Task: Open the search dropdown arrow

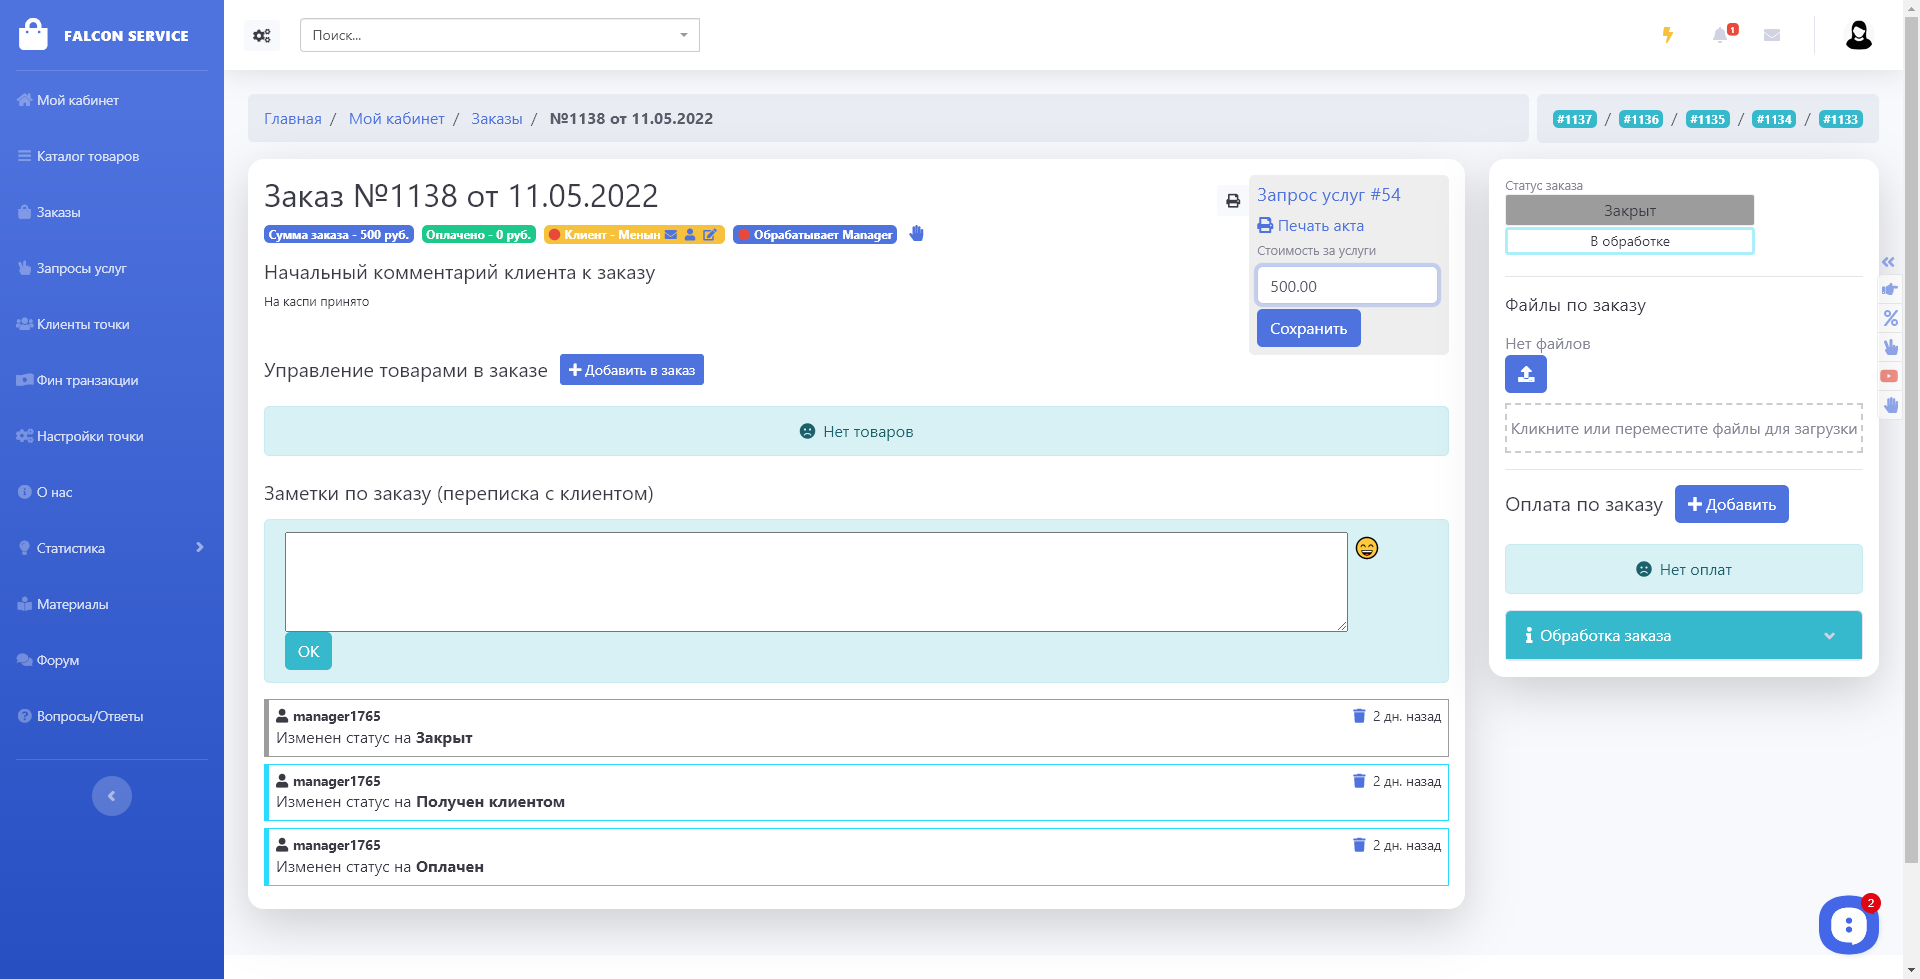Action: tap(684, 35)
